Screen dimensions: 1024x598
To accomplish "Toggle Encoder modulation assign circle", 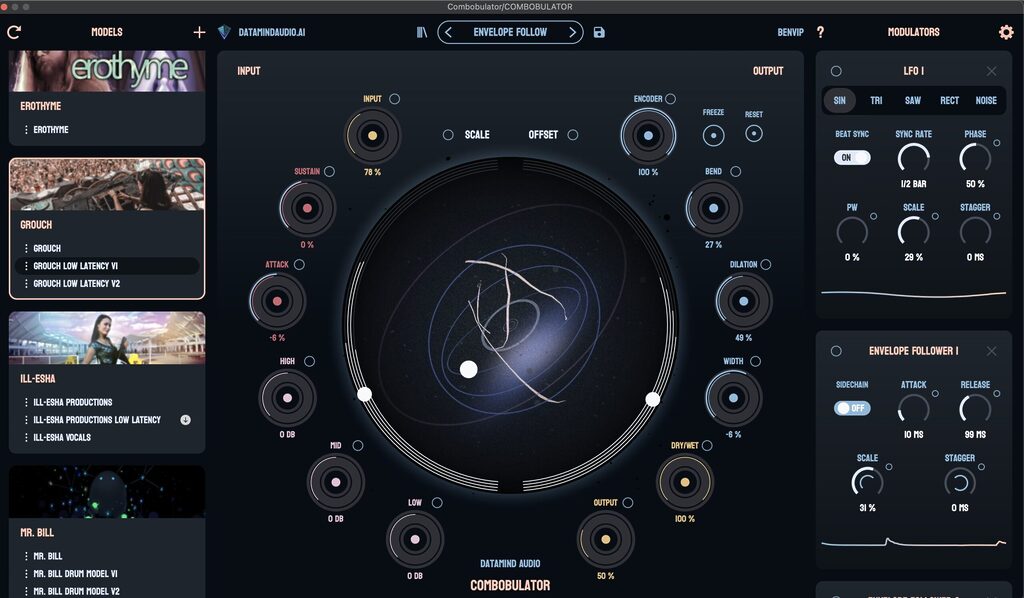I will 670,99.
